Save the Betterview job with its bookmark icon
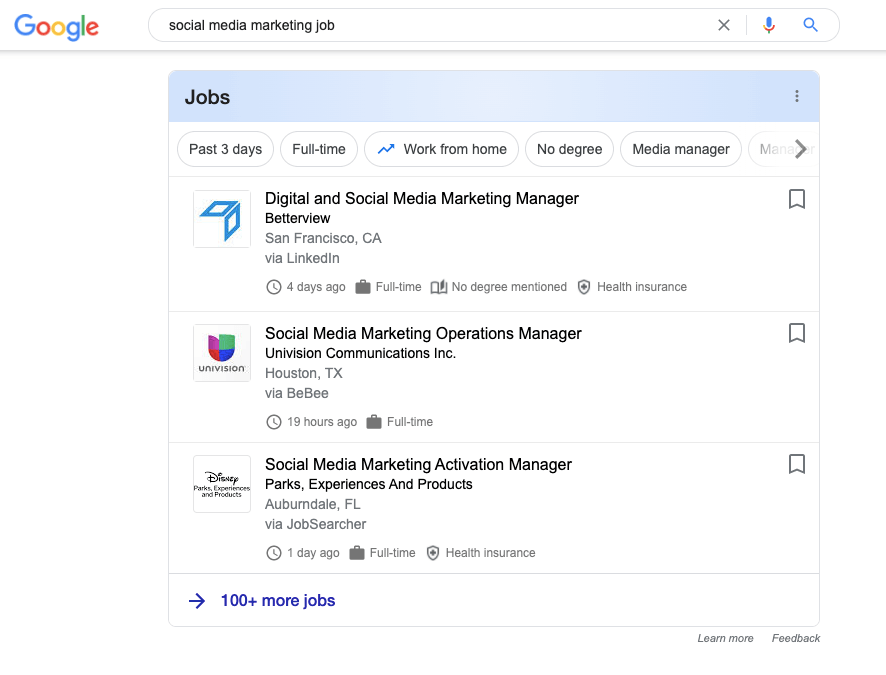886x675 pixels. [797, 199]
